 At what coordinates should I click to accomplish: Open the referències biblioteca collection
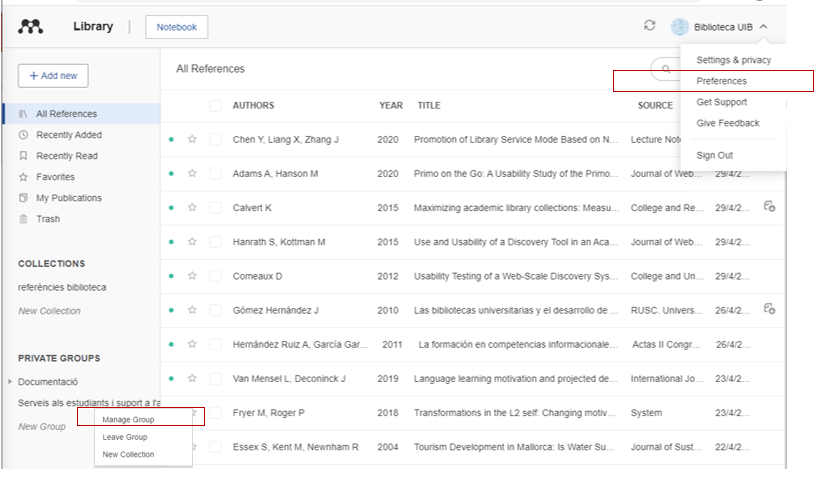click(62, 287)
